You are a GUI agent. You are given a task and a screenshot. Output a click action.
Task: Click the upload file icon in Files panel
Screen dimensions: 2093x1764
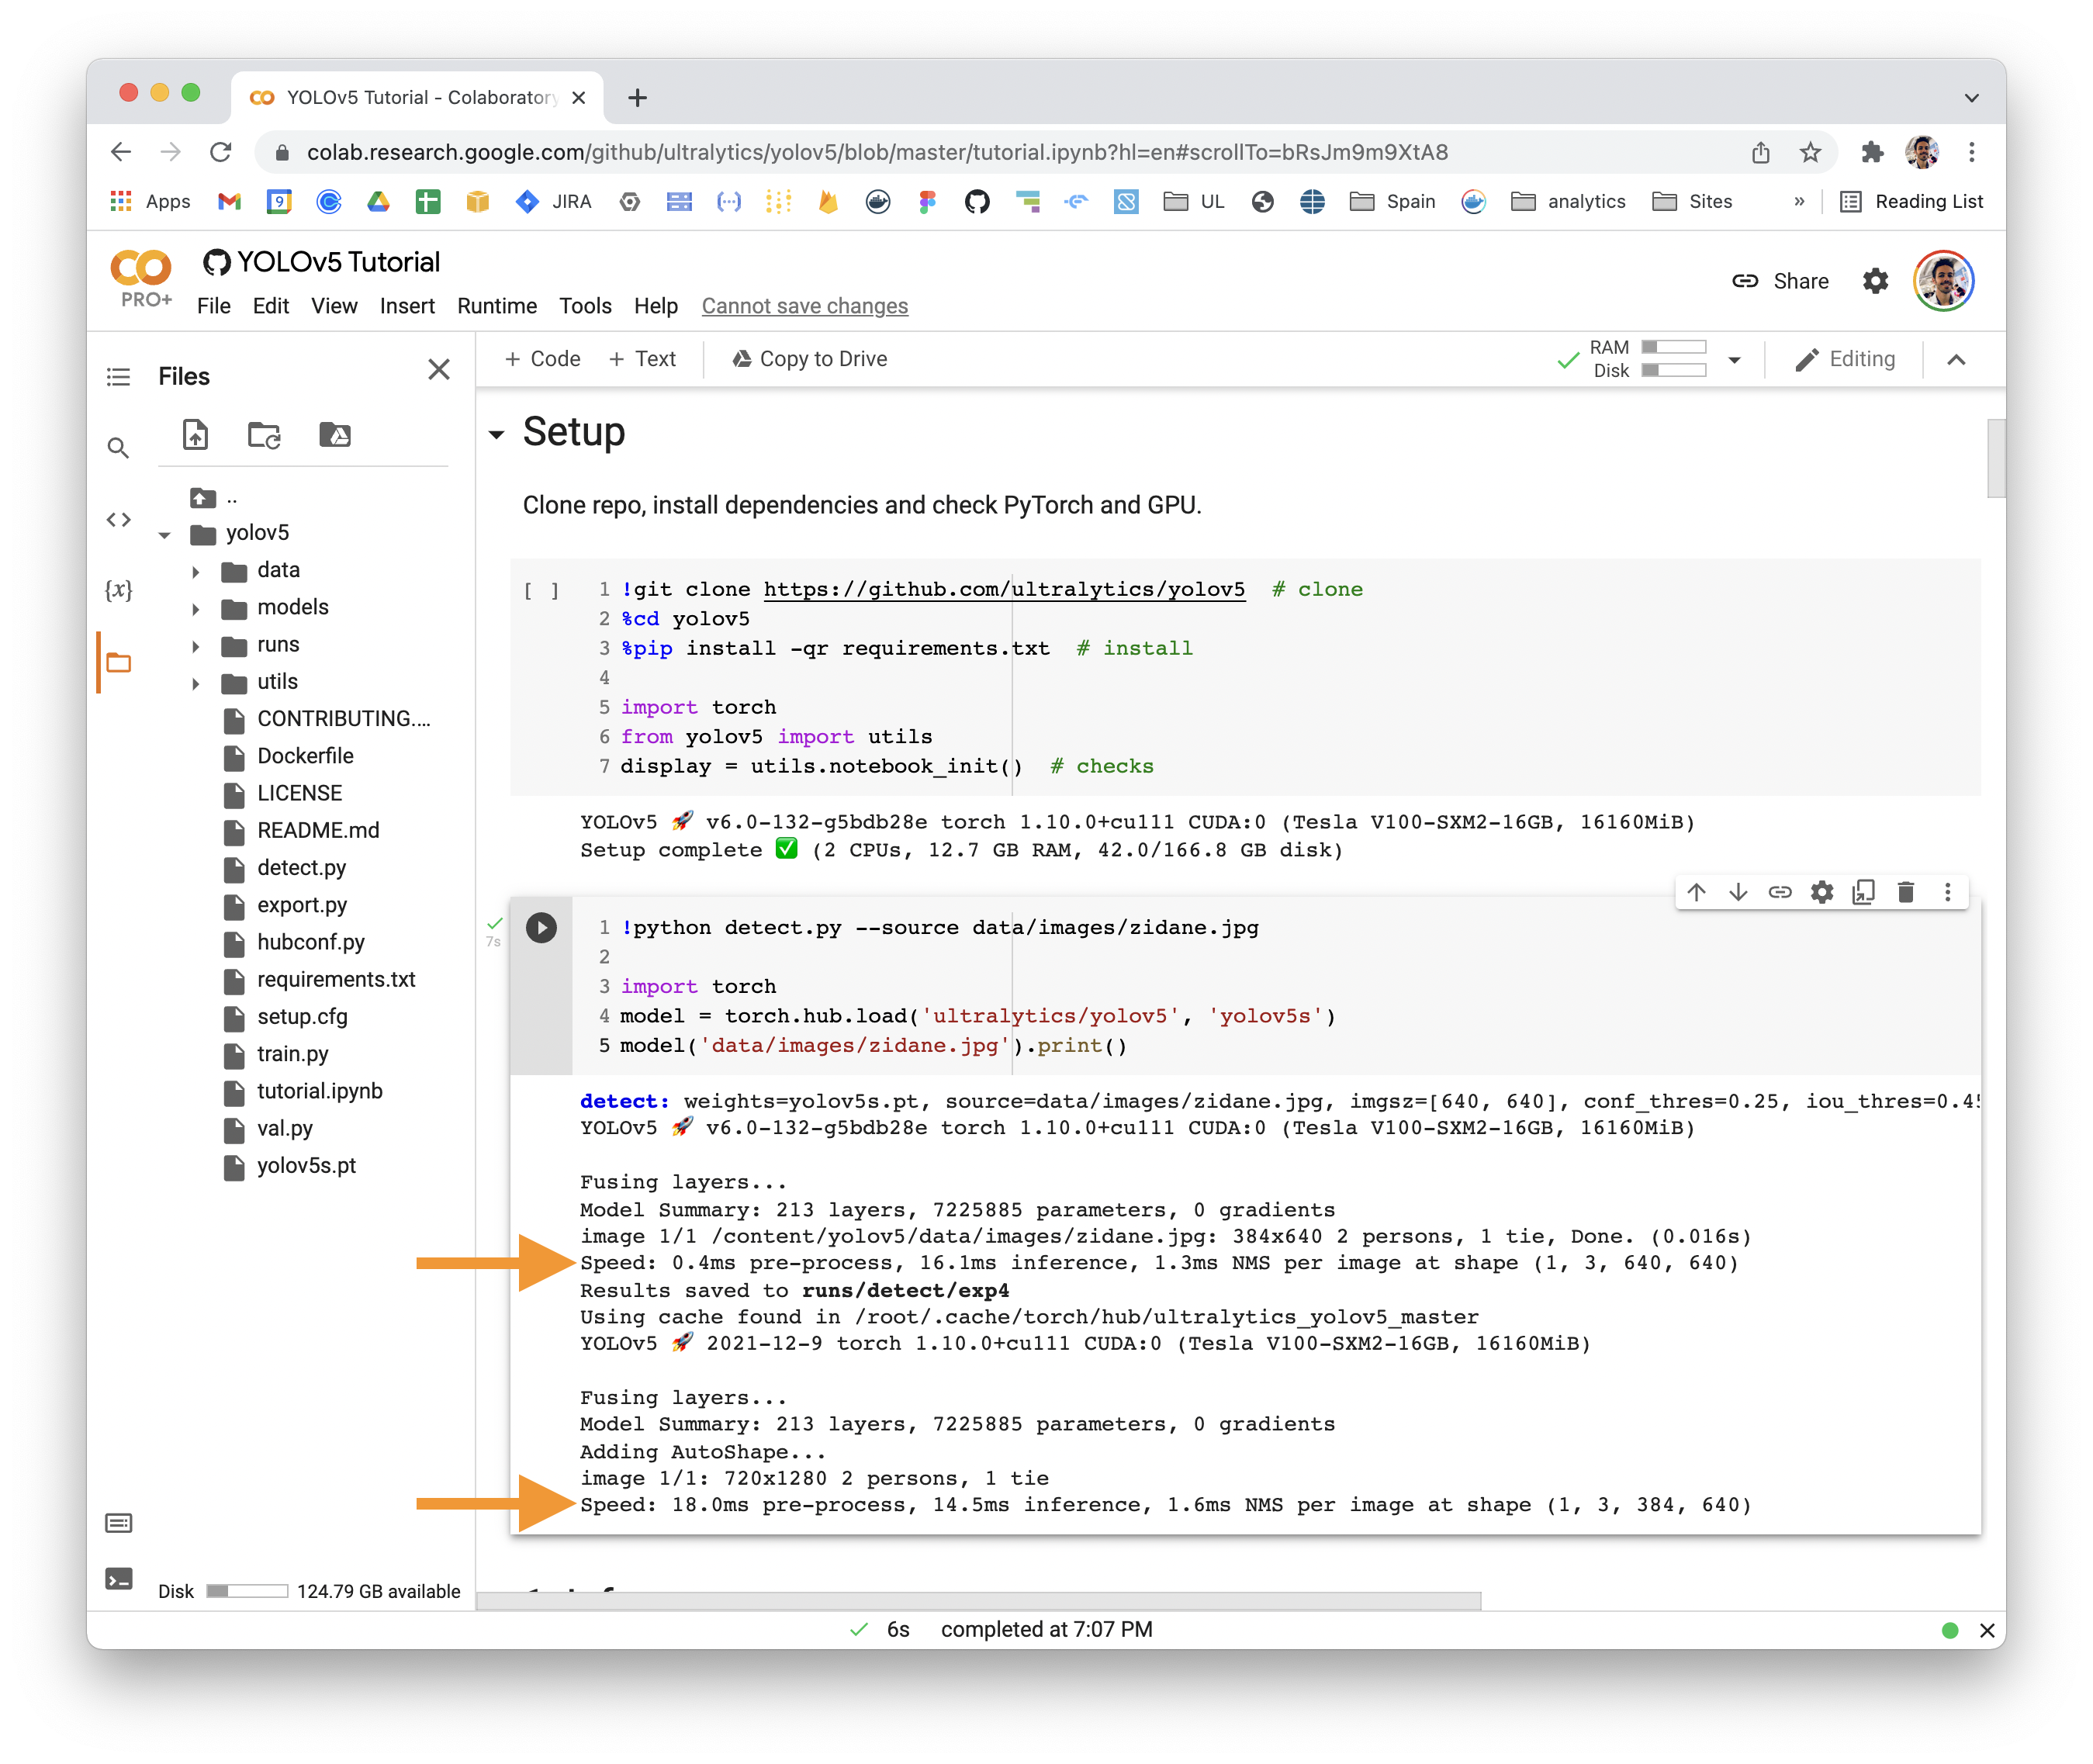pos(196,436)
